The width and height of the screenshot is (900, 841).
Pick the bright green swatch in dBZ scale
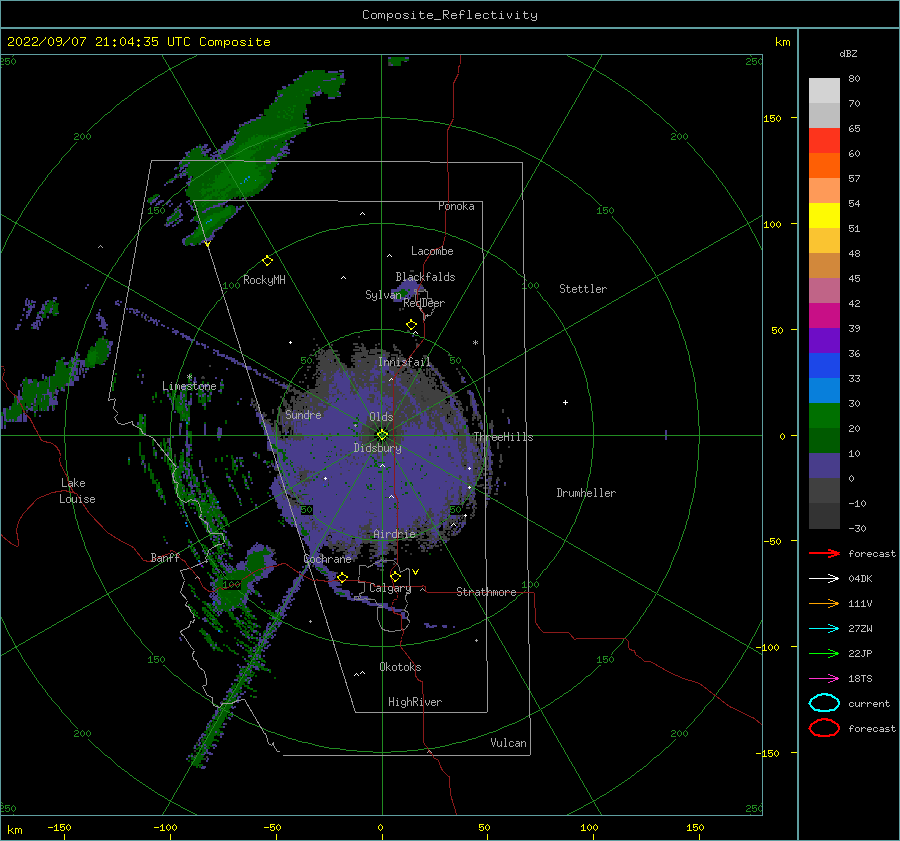824,416
